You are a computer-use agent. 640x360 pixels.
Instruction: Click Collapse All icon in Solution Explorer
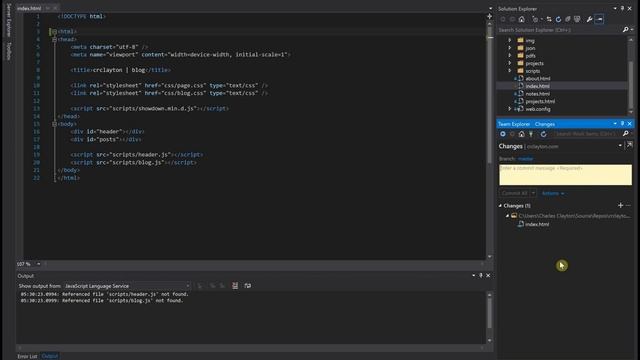pos(568,19)
